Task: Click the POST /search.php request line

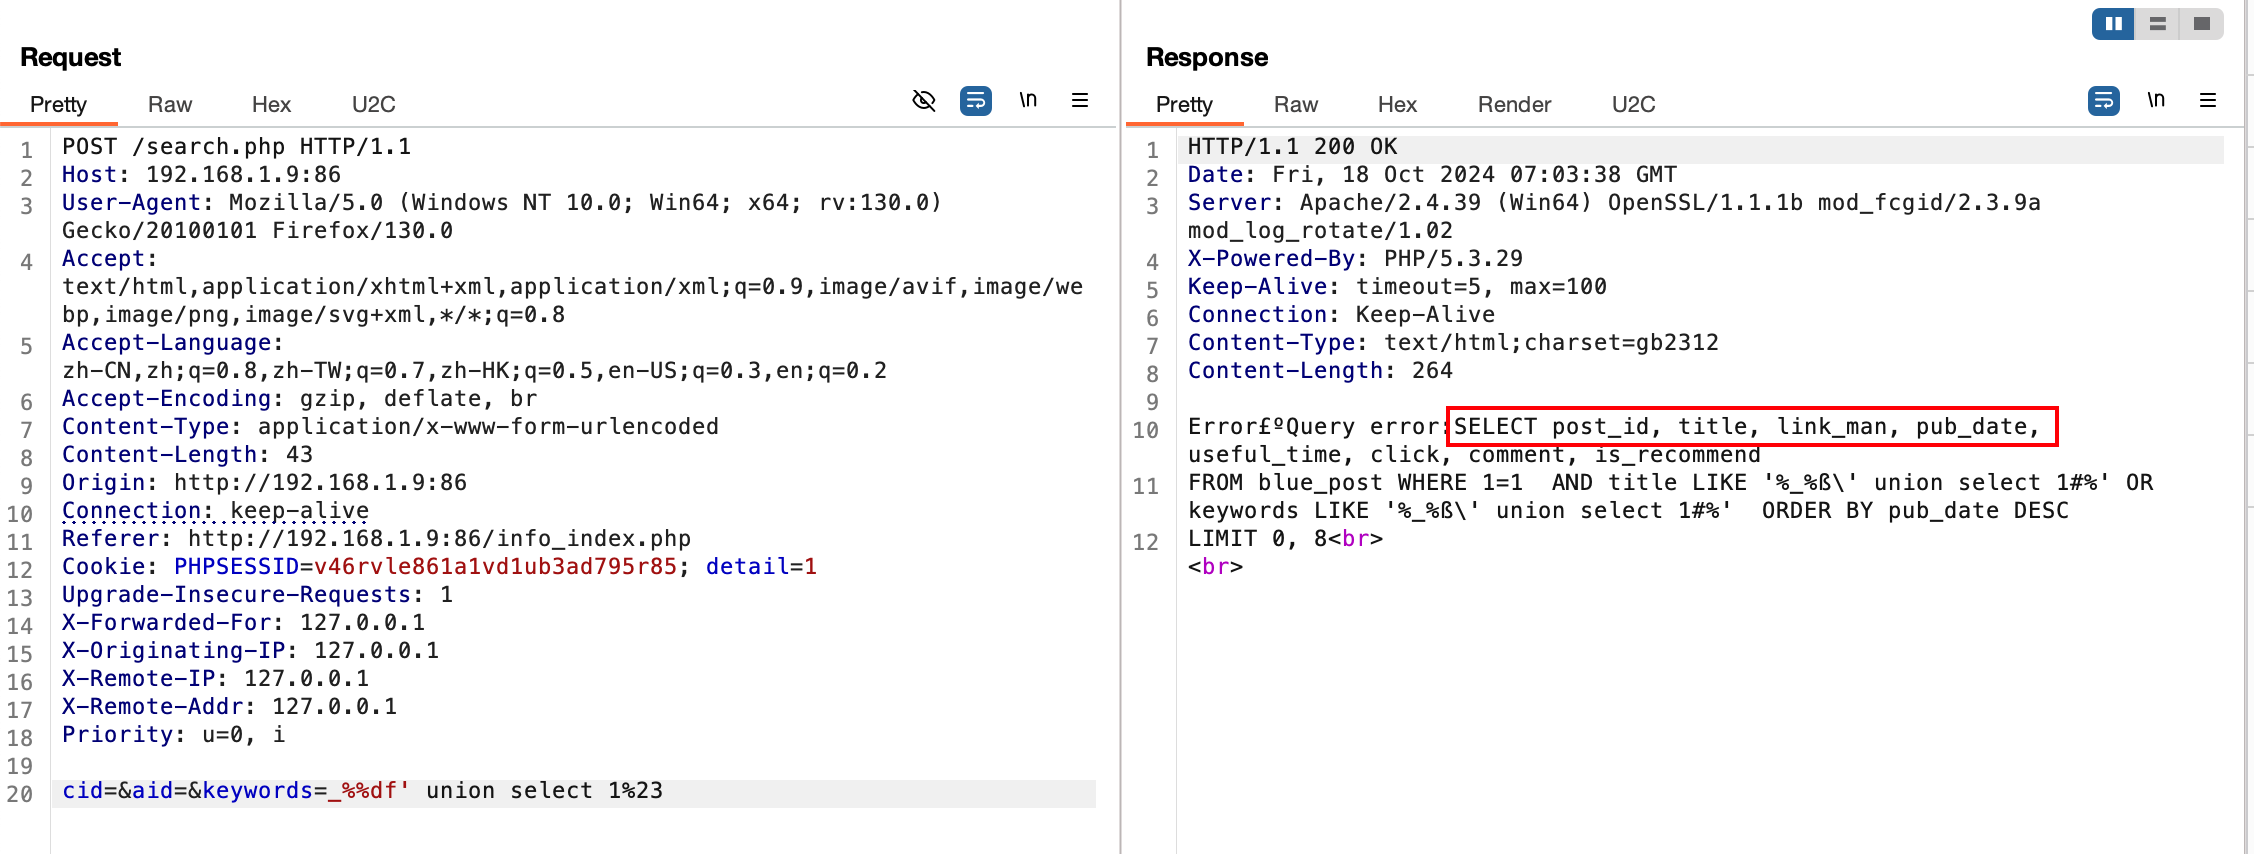Action: (237, 147)
